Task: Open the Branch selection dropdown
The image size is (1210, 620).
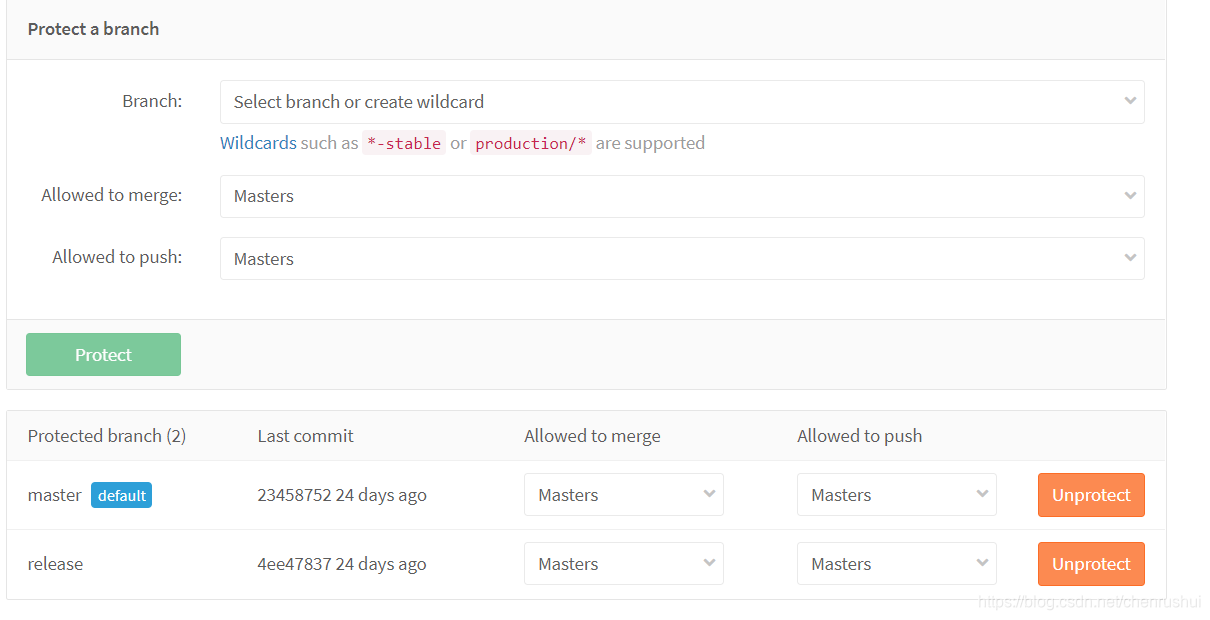Action: tap(680, 102)
